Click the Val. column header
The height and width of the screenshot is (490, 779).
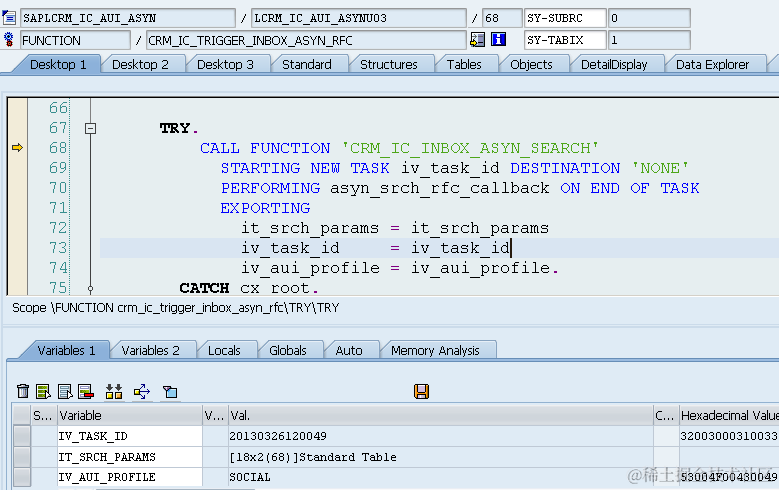tap(441, 415)
